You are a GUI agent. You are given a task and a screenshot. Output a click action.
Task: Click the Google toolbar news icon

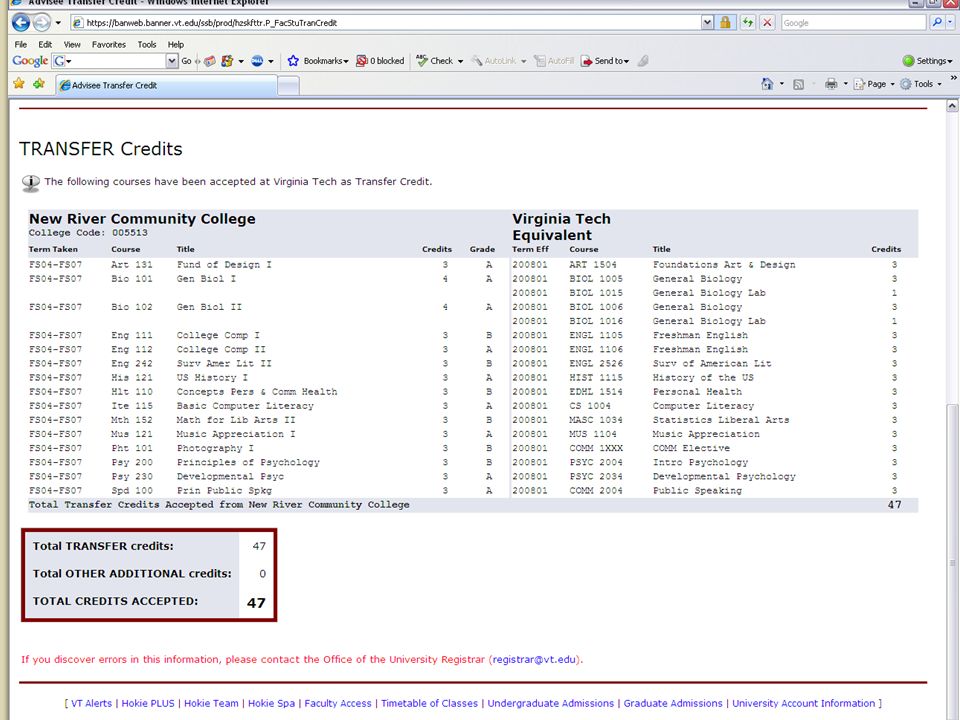click(x=210, y=61)
